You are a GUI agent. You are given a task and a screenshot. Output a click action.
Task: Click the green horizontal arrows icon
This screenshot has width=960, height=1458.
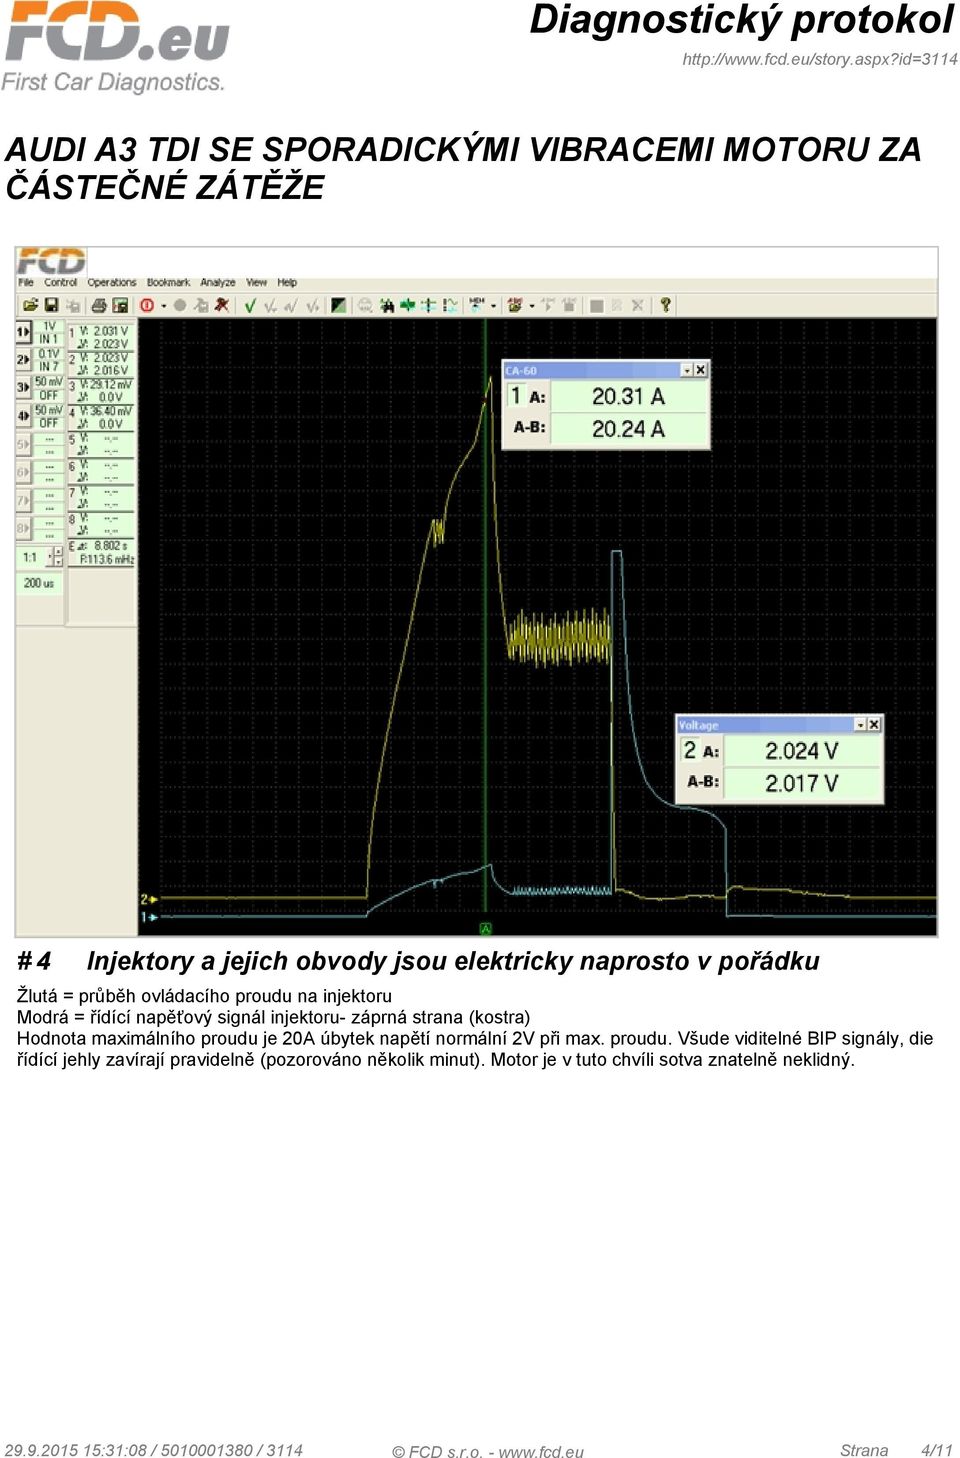coord(407,305)
